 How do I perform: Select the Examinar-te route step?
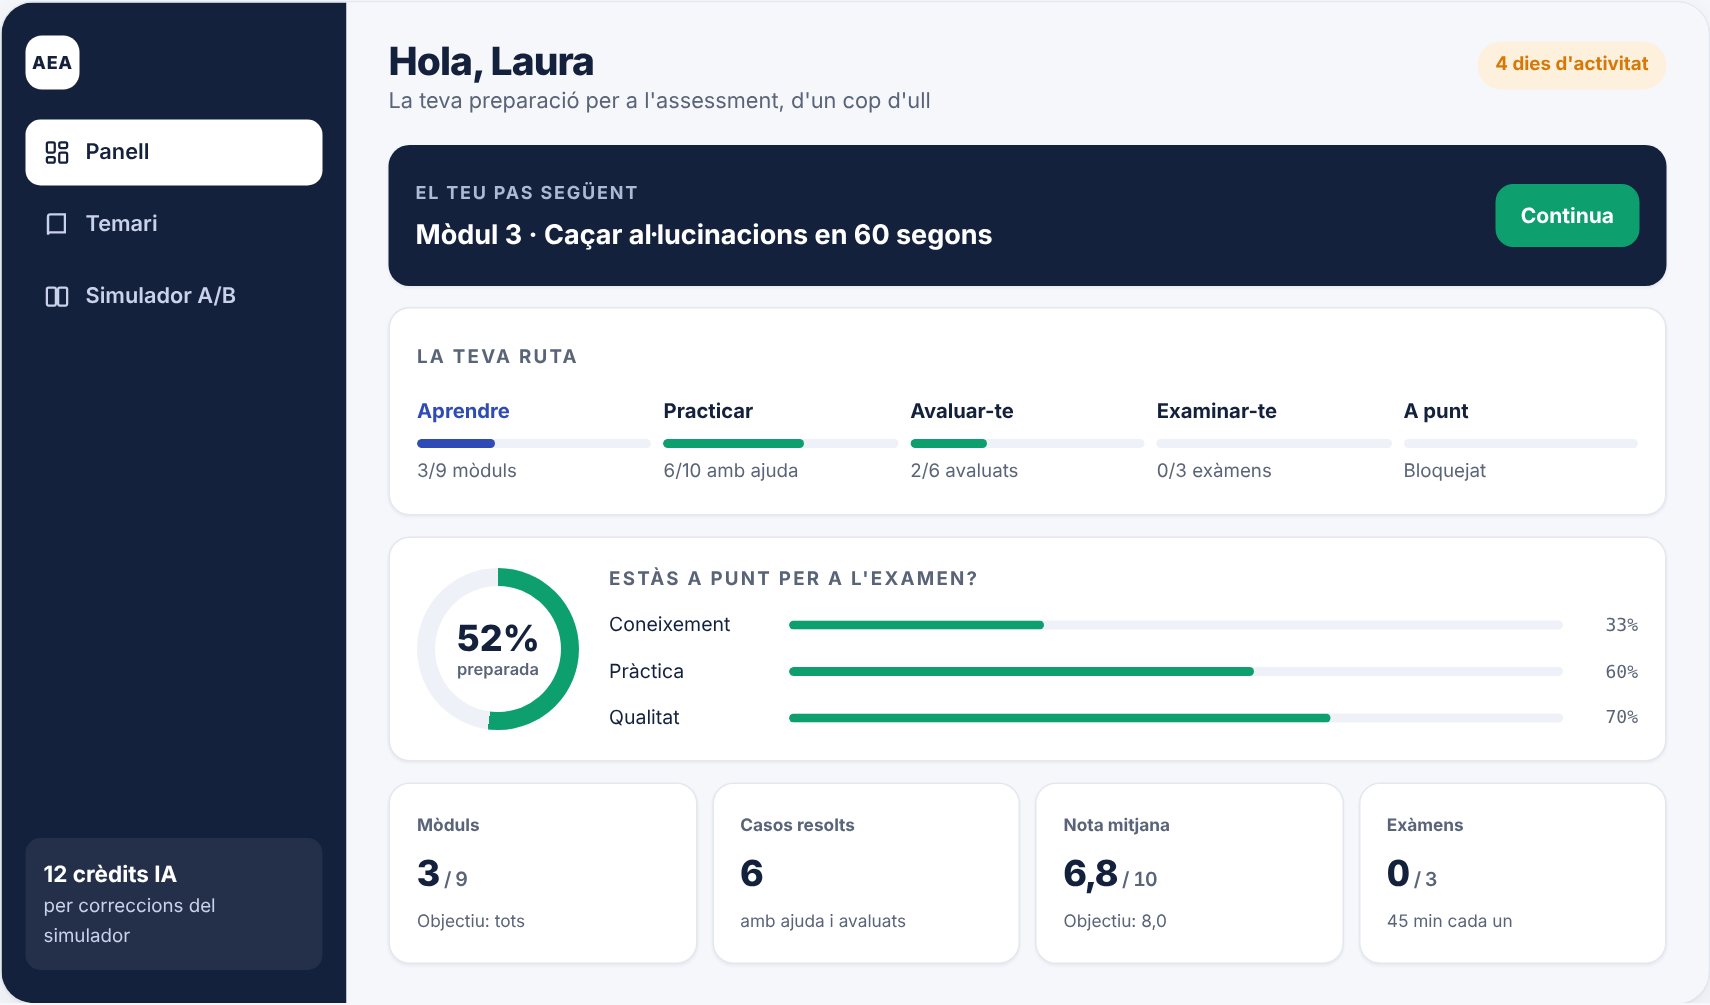point(1217,411)
